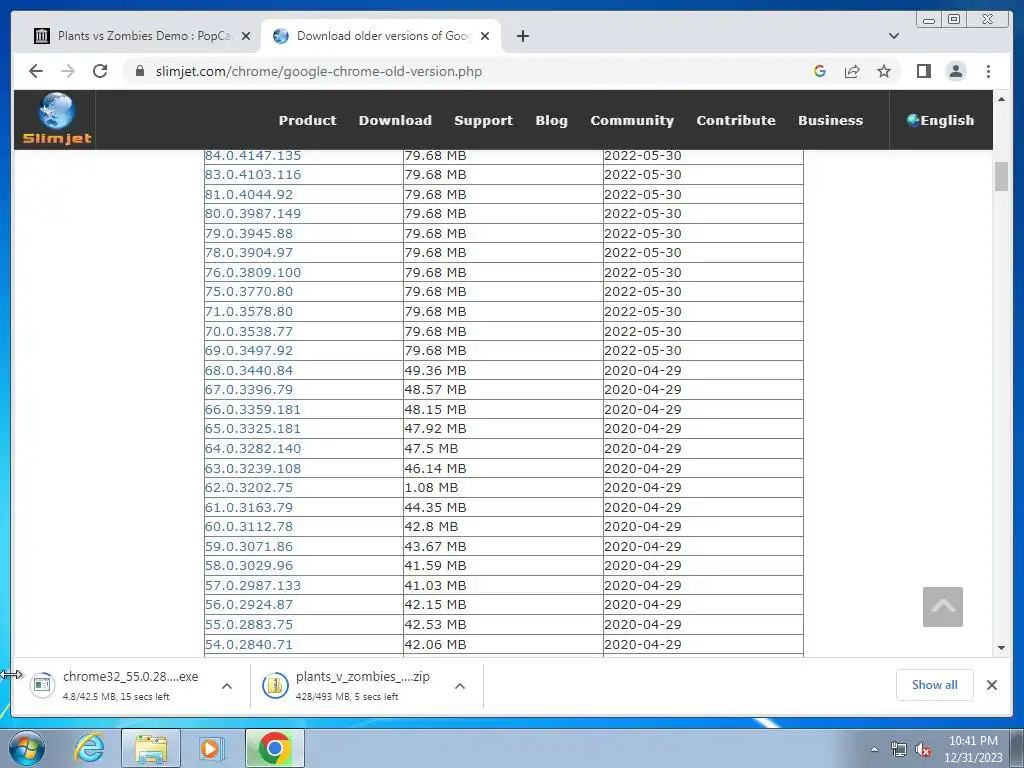Click the page scrollbar thumb

tap(1001, 176)
